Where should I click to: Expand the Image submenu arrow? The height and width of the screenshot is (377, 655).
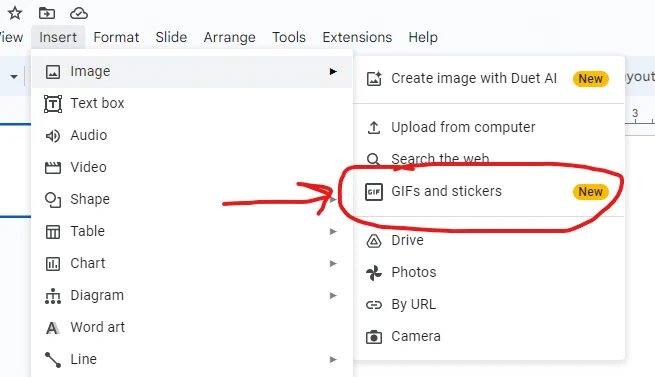333,71
